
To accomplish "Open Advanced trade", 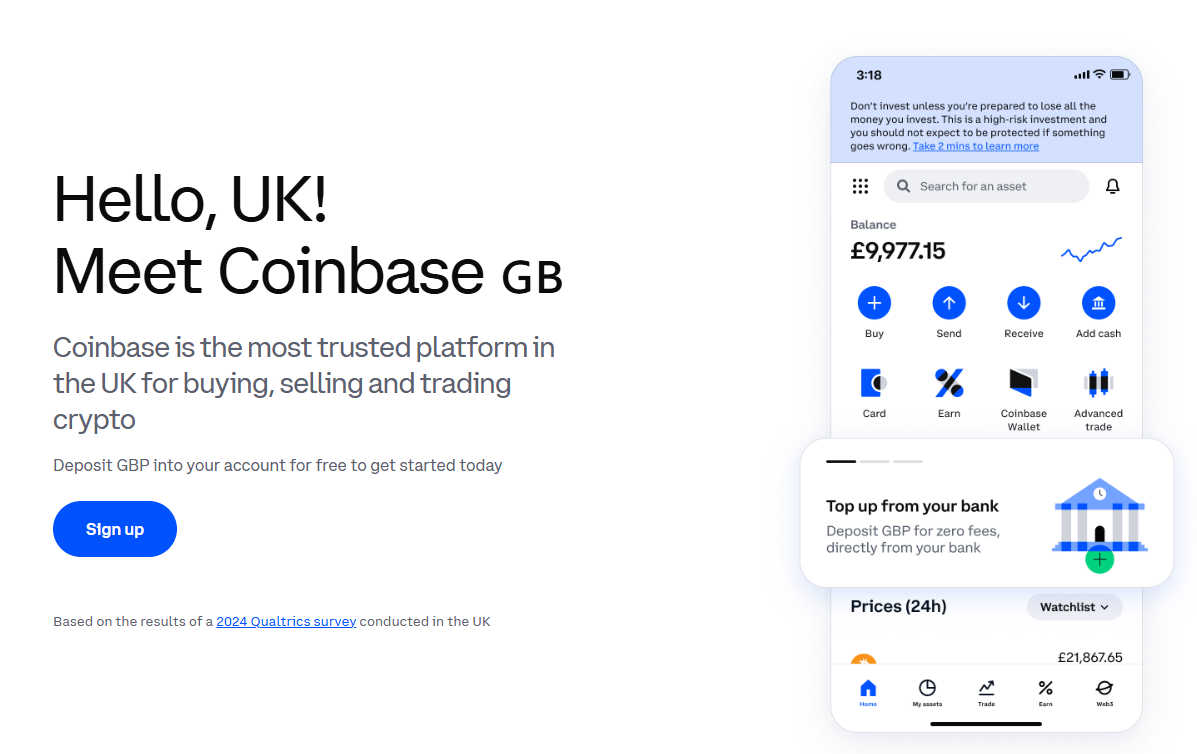I will [1098, 382].
